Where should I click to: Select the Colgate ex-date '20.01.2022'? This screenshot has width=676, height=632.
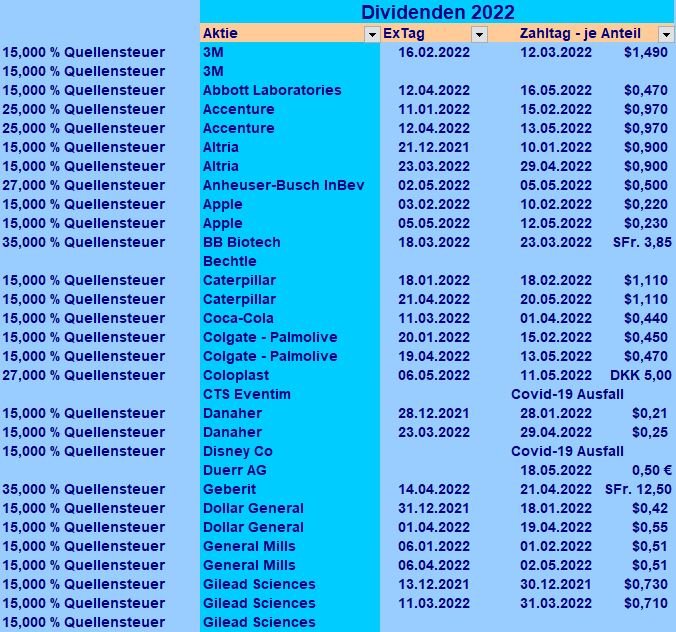(x=434, y=337)
